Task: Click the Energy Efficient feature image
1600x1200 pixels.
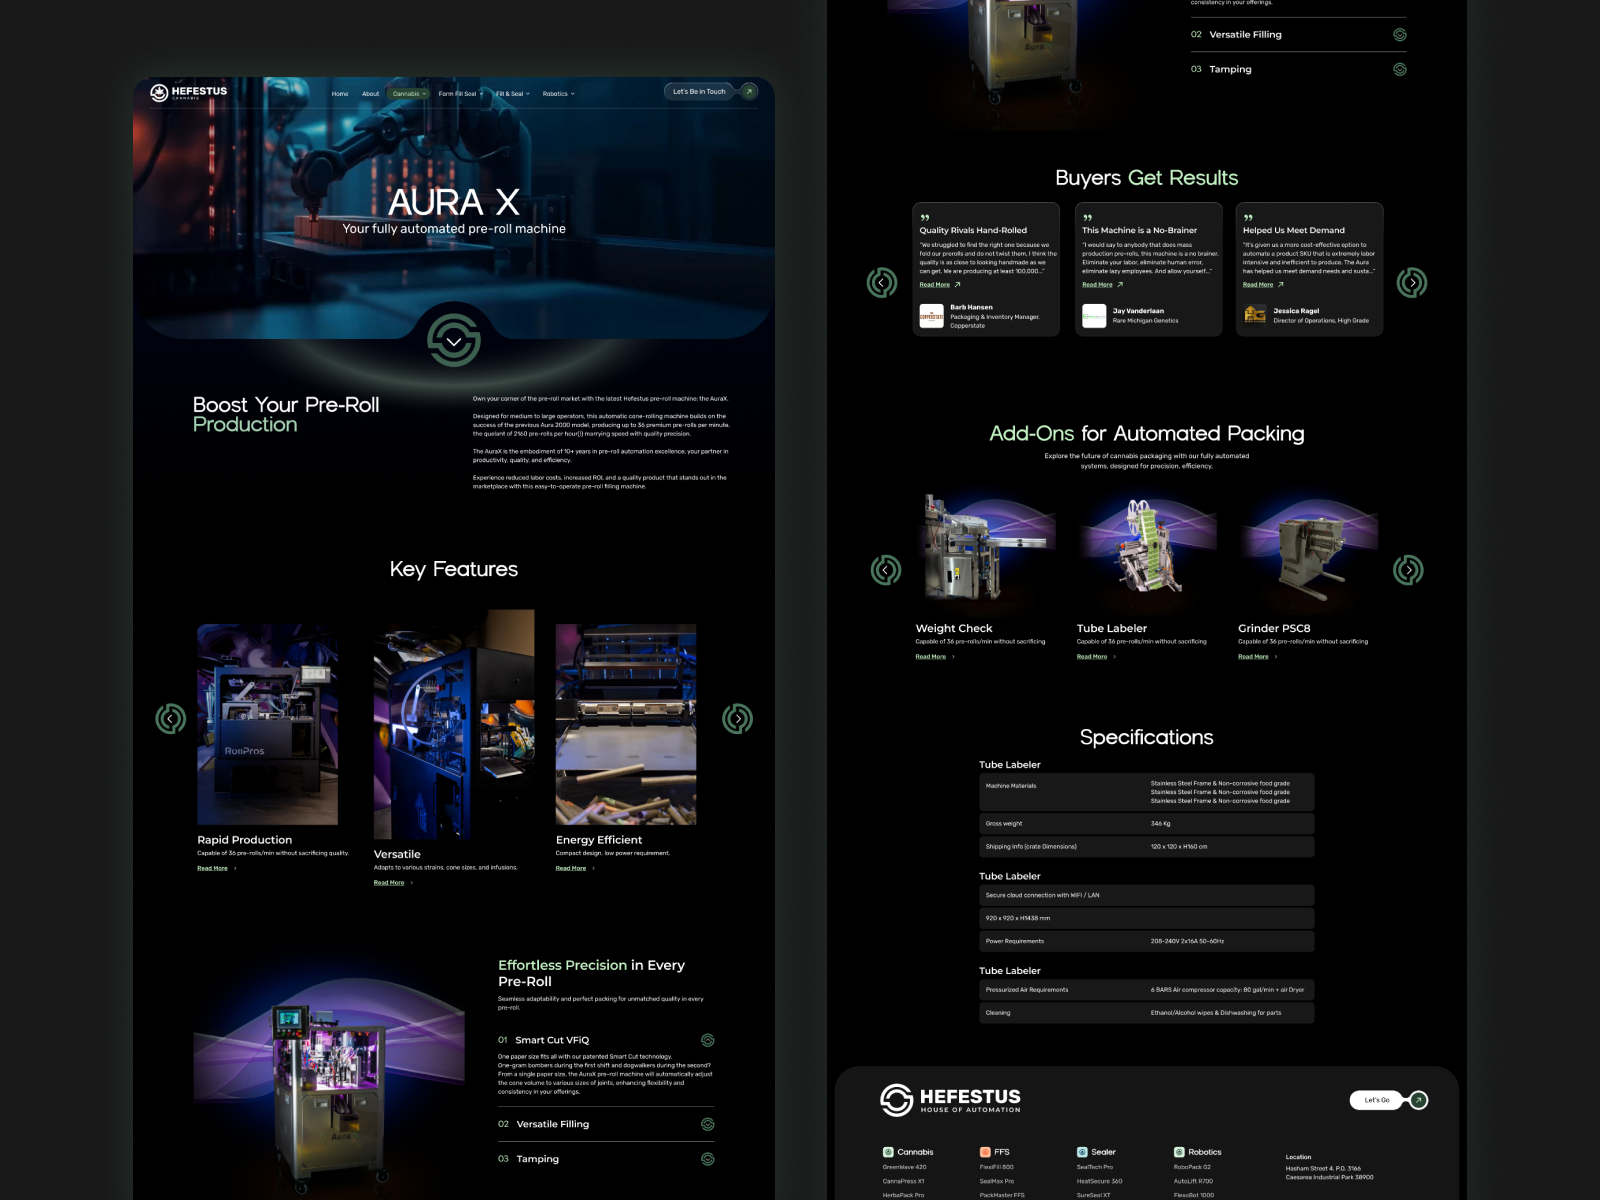Action: coord(626,725)
